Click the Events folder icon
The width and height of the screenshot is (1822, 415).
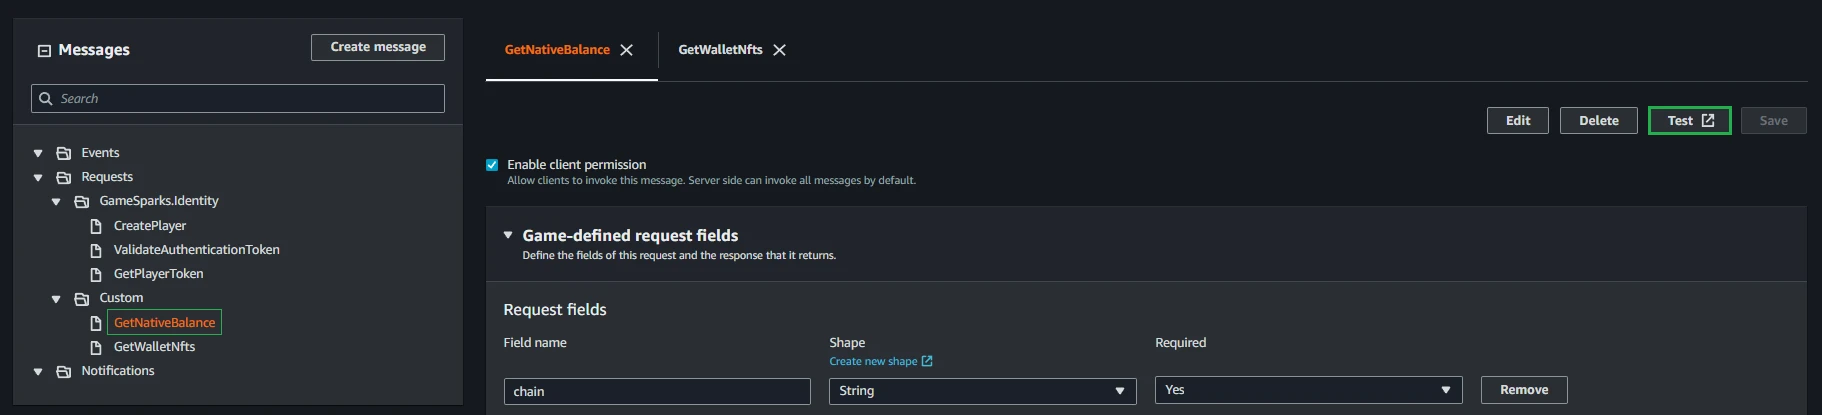pyautogui.click(x=64, y=153)
